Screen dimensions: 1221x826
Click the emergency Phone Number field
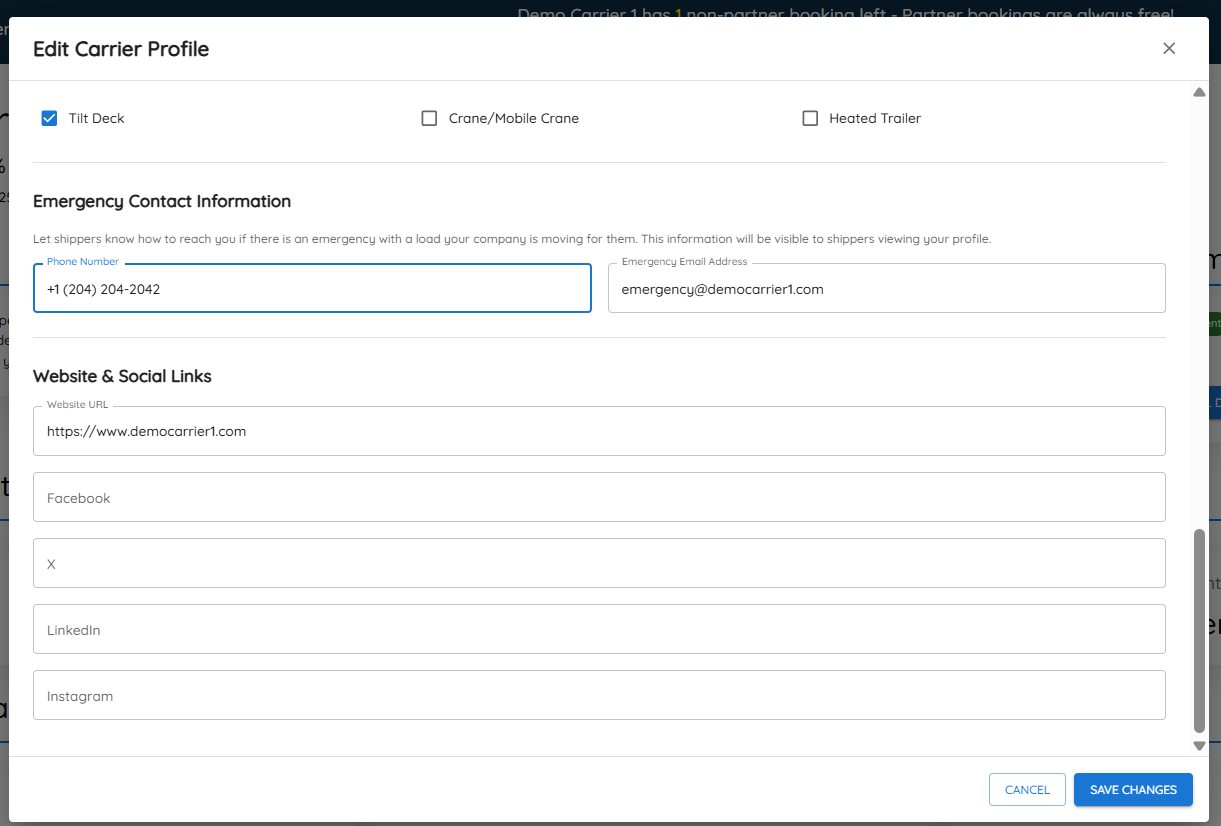(x=312, y=288)
